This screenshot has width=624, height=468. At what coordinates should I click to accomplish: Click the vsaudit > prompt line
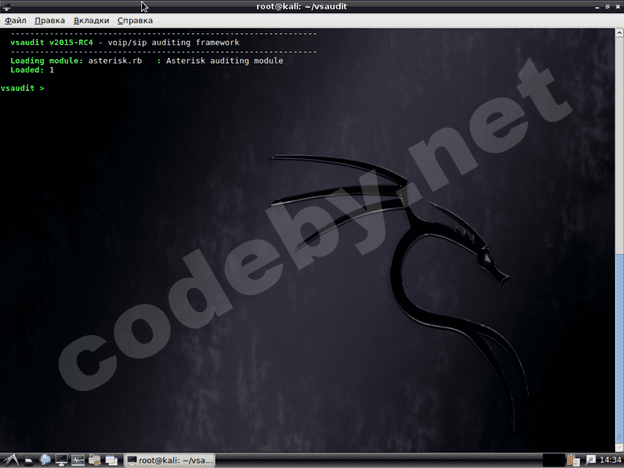coord(22,88)
